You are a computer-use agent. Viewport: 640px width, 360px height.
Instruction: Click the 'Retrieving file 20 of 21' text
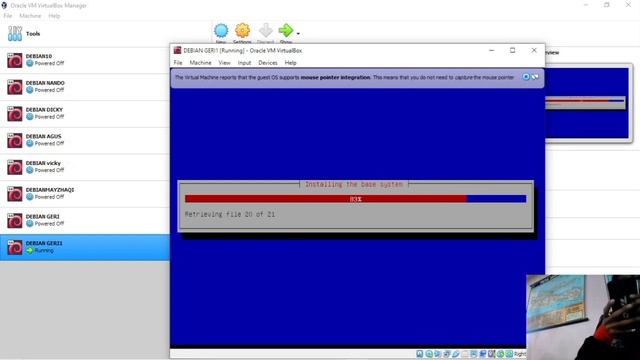click(230, 214)
